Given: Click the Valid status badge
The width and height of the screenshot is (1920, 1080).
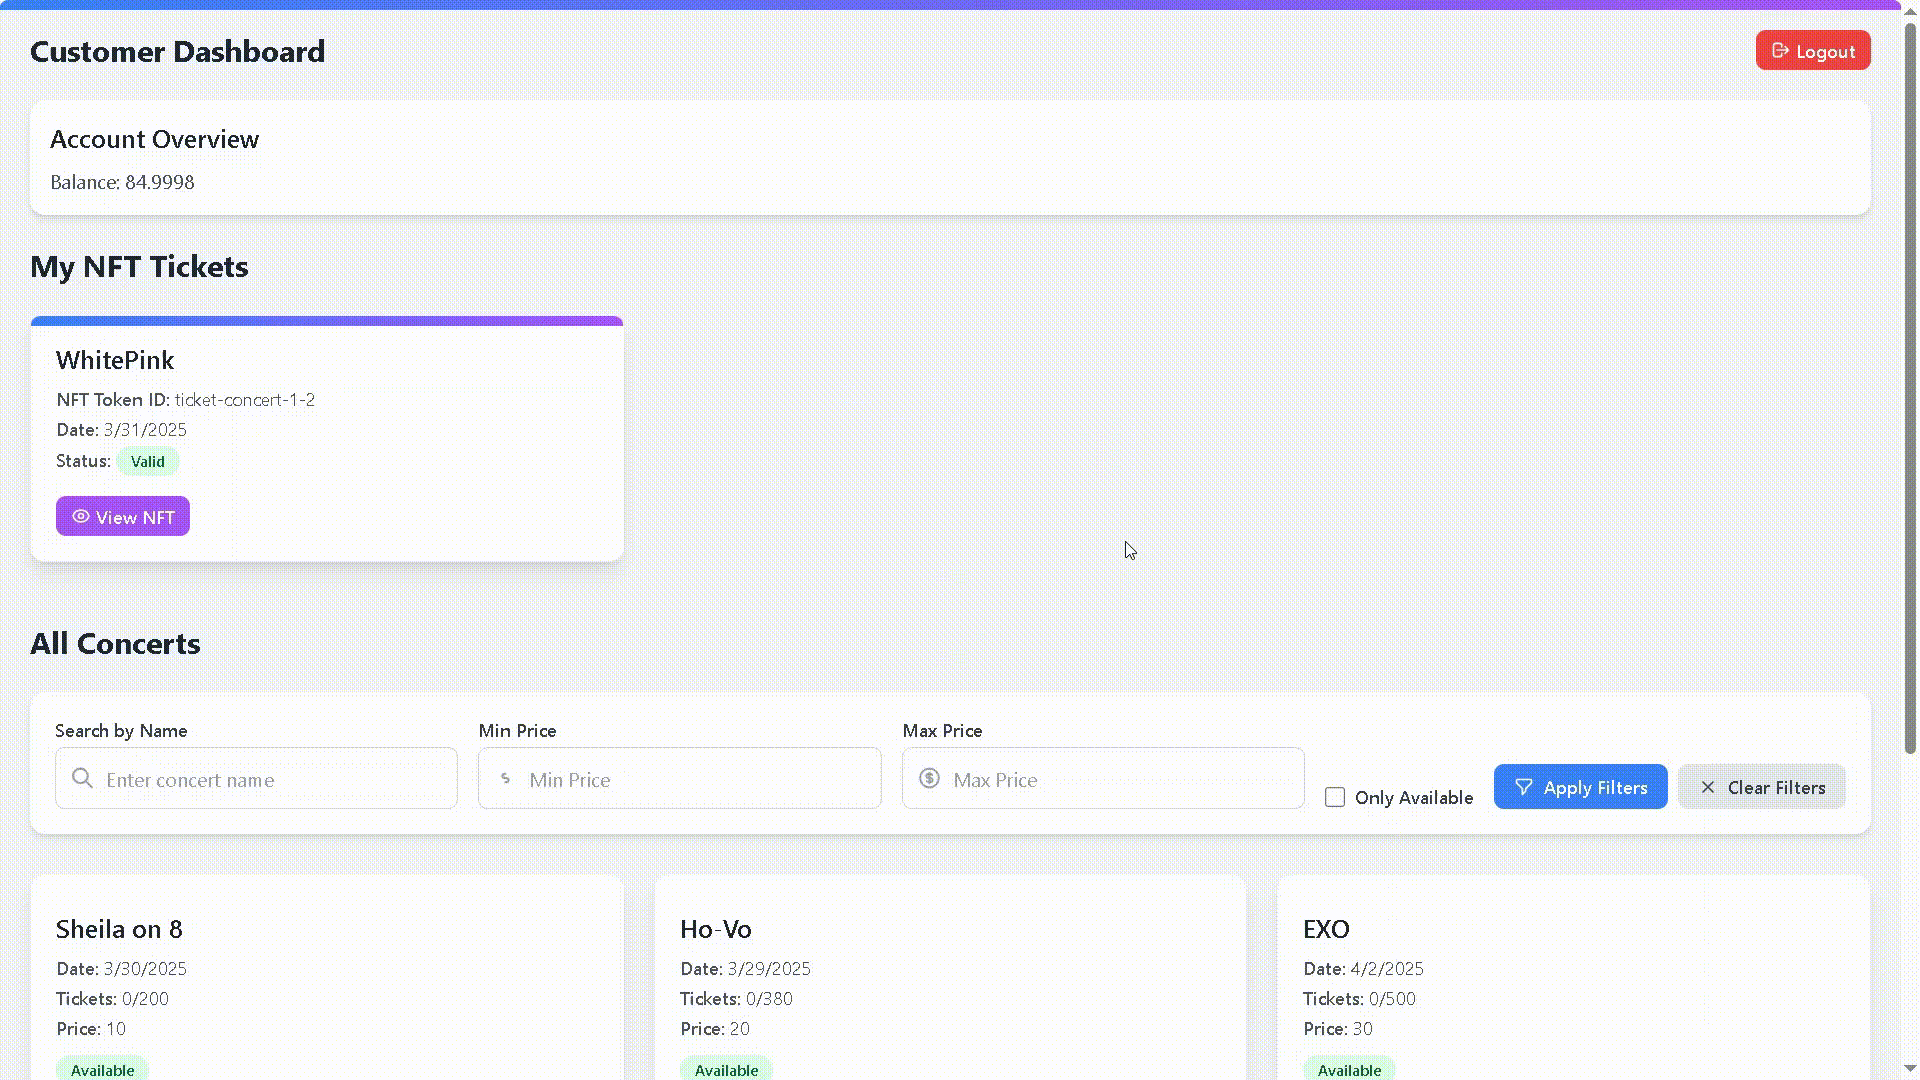Looking at the screenshot, I should [147, 462].
